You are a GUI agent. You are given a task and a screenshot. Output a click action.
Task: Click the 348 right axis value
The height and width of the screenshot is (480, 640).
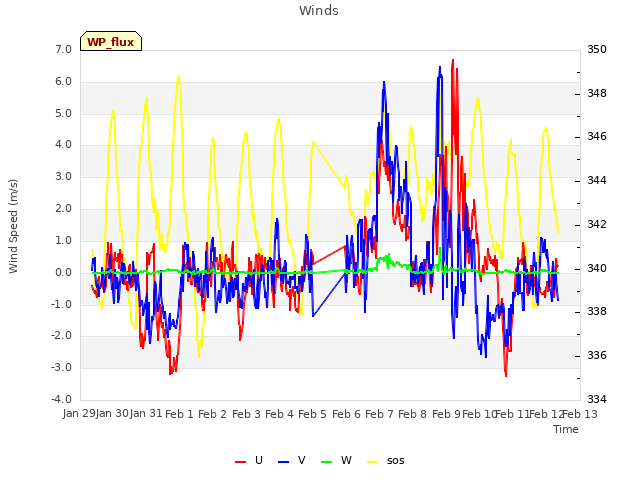(597, 93)
